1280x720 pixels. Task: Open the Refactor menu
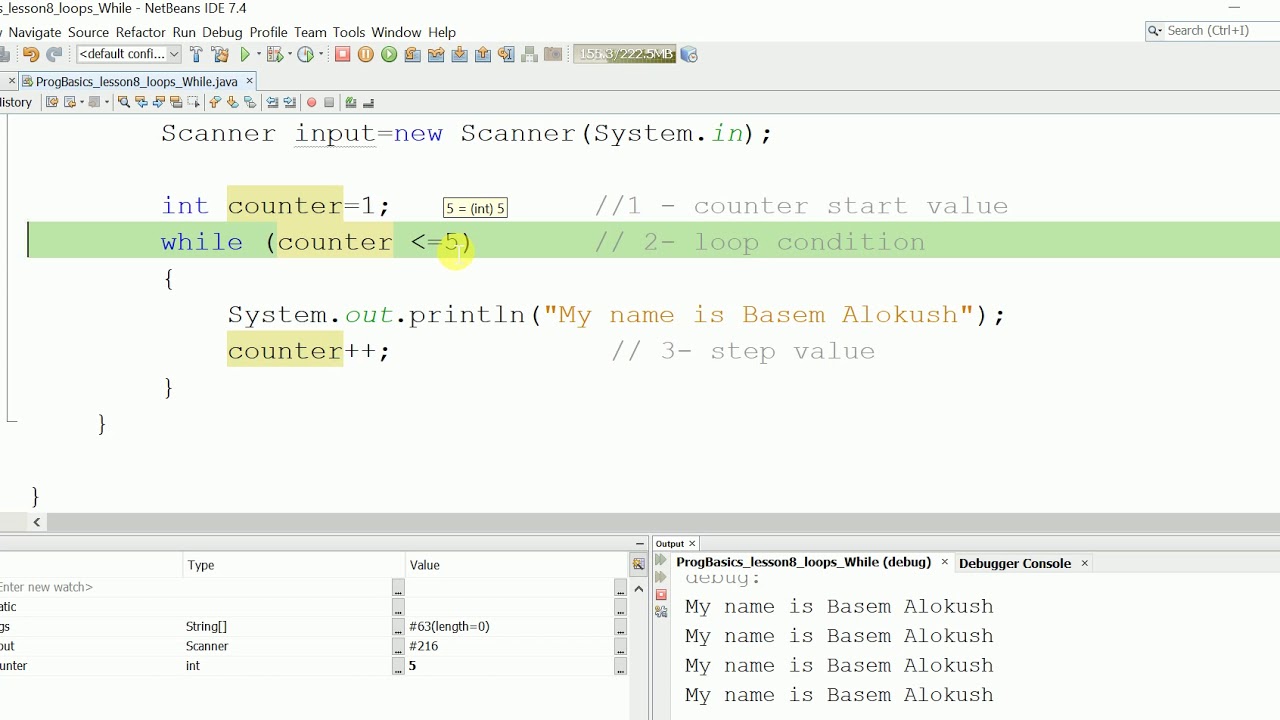pos(140,32)
